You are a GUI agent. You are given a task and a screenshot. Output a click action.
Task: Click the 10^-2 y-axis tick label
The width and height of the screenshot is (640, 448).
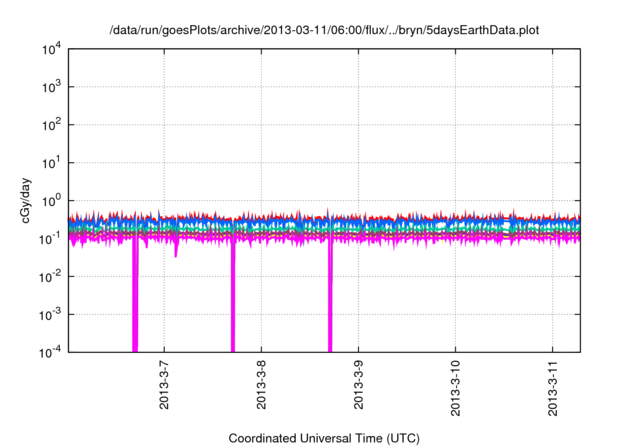50,277
